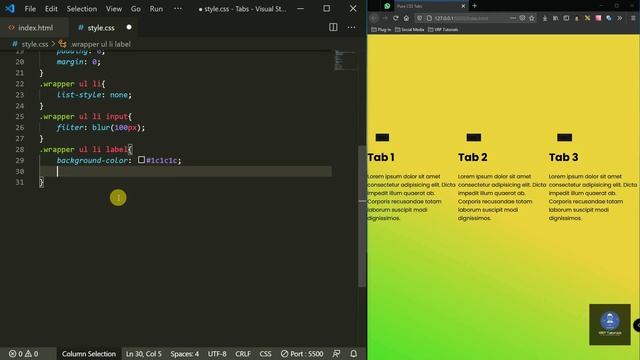Select the Tab 1 radio input
The image size is (640, 360).
pos(382,137)
